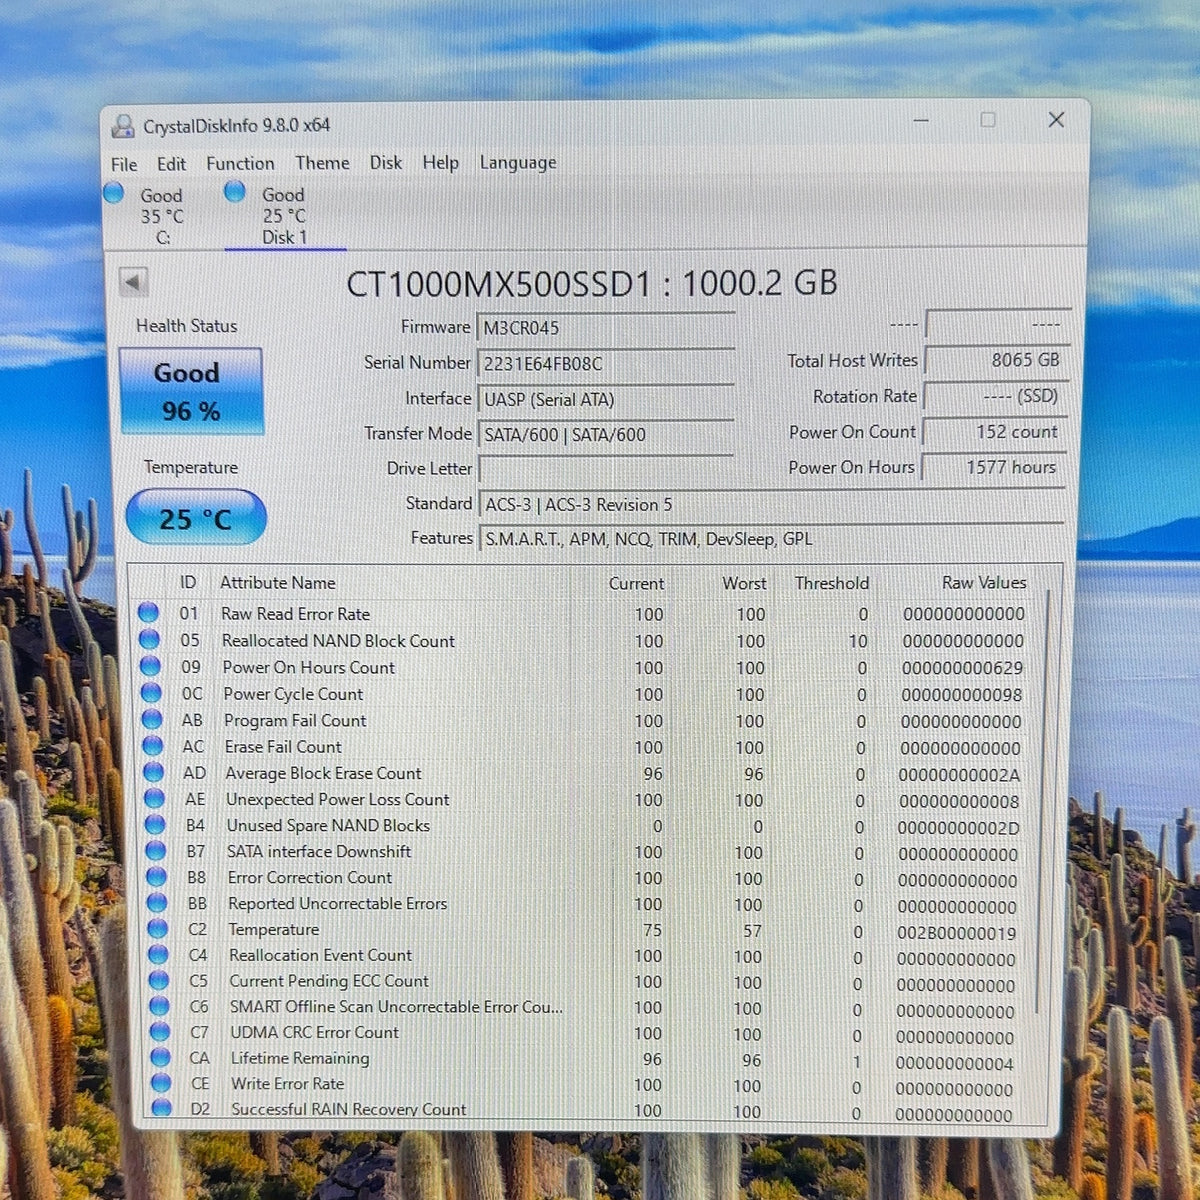
Task: Click Power On Hours value 1577 hours
Action: [x=994, y=467]
